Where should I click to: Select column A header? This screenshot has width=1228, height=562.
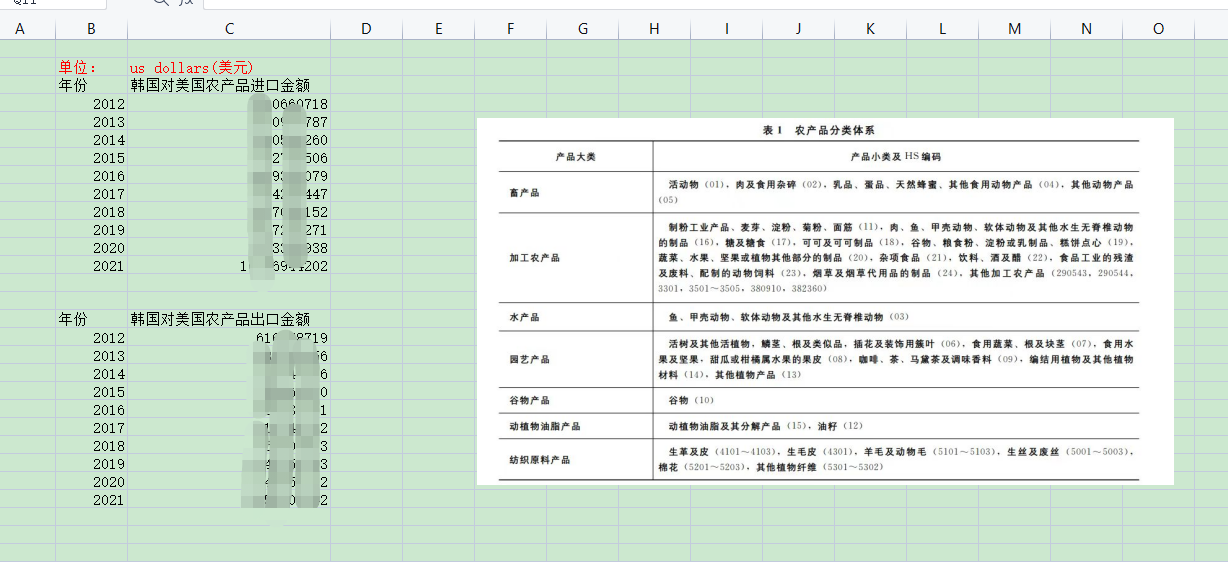tap(20, 29)
